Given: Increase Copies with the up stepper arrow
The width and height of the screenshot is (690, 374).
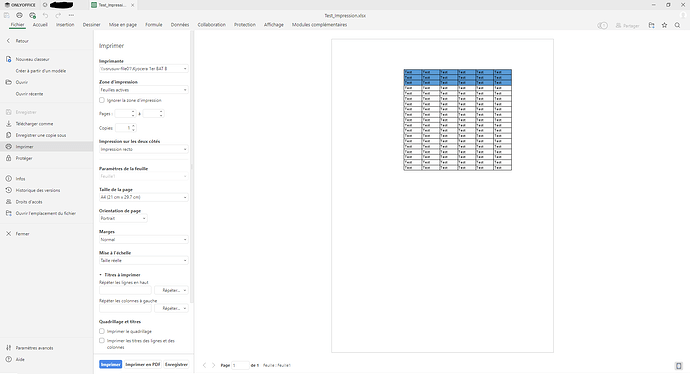Looking at the screenshot, I should pyautogui.click(x=133, y=126).
